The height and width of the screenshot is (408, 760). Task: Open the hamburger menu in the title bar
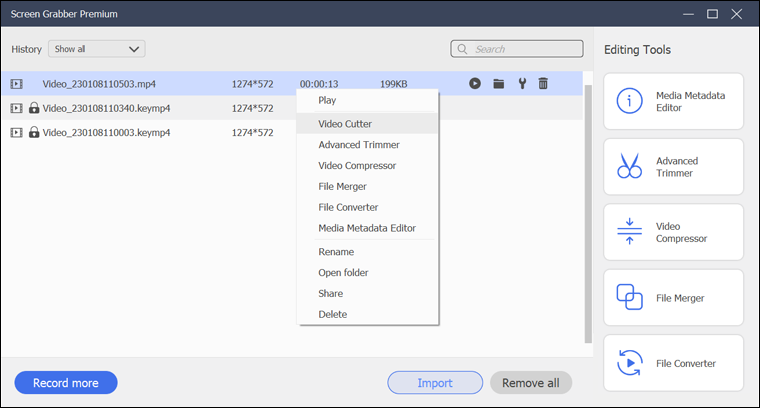pos(686,14)
